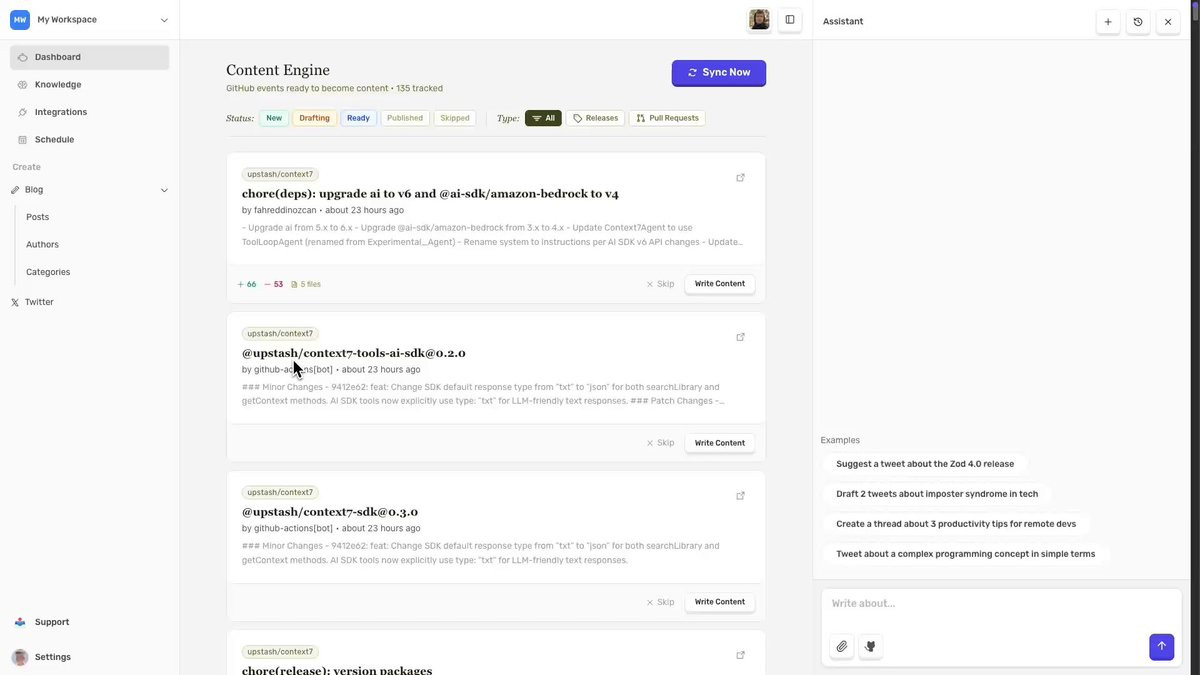This screenshot has height=675, width=1200.
Task: Open the Dashboard sidebar item
Action: [x=90, y=57]
